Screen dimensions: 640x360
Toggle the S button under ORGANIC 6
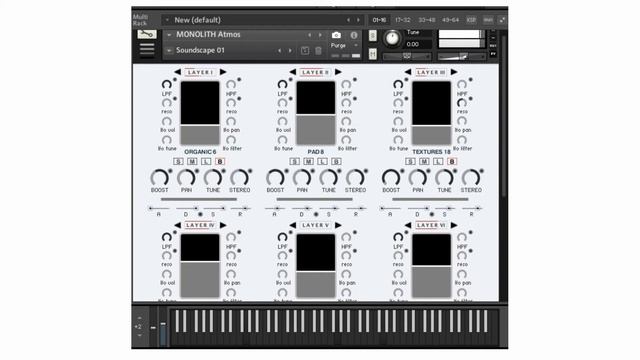(178, 162)
